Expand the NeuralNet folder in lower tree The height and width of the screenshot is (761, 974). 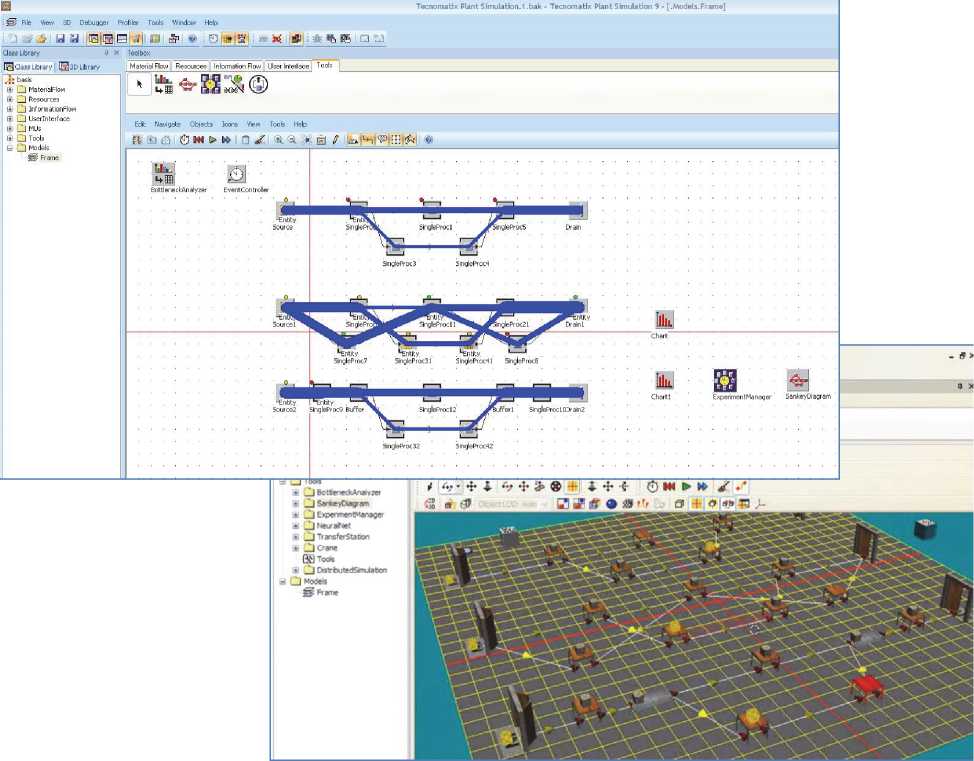[x=296, y=526]
